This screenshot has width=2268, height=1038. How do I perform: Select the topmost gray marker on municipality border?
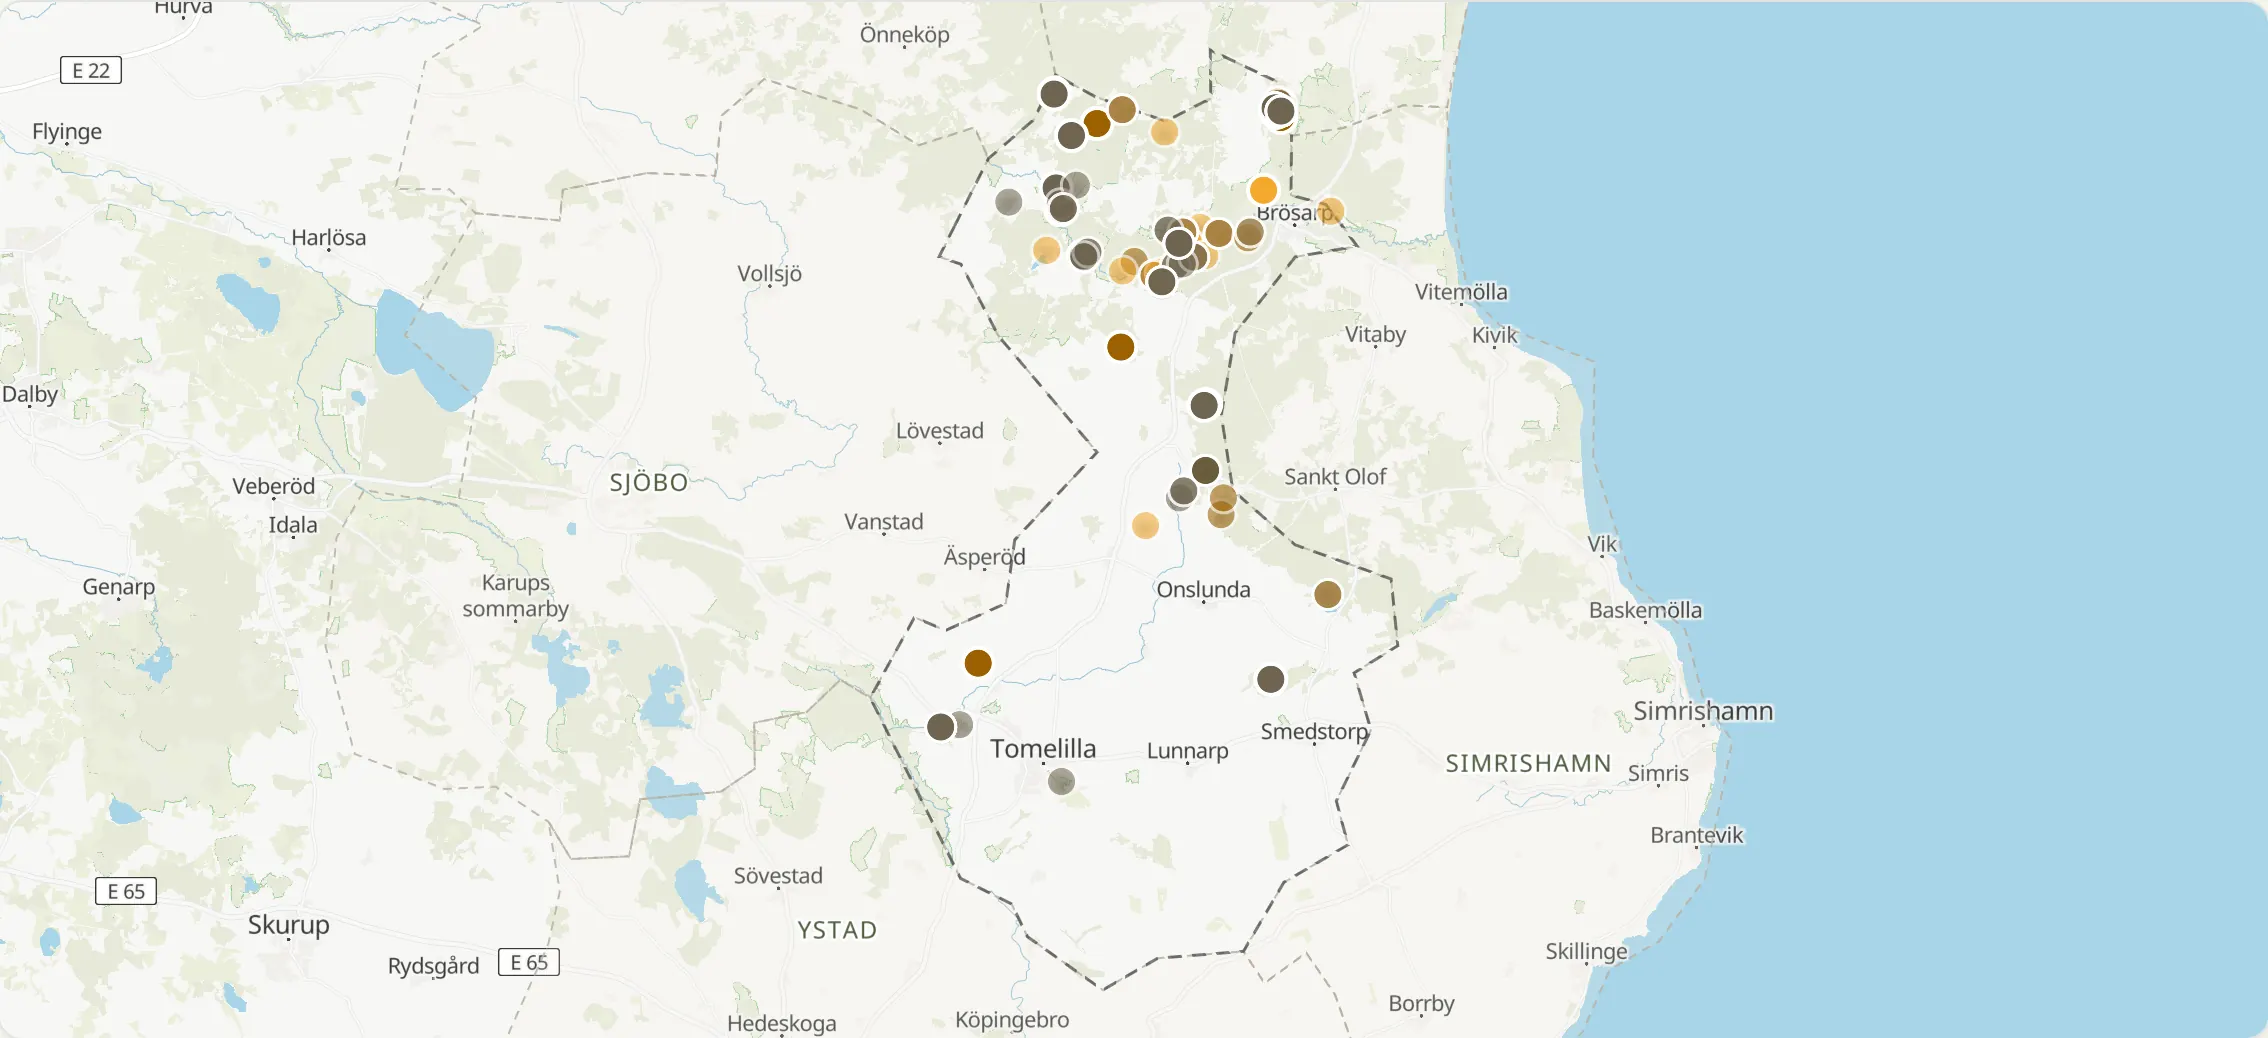1054,94
